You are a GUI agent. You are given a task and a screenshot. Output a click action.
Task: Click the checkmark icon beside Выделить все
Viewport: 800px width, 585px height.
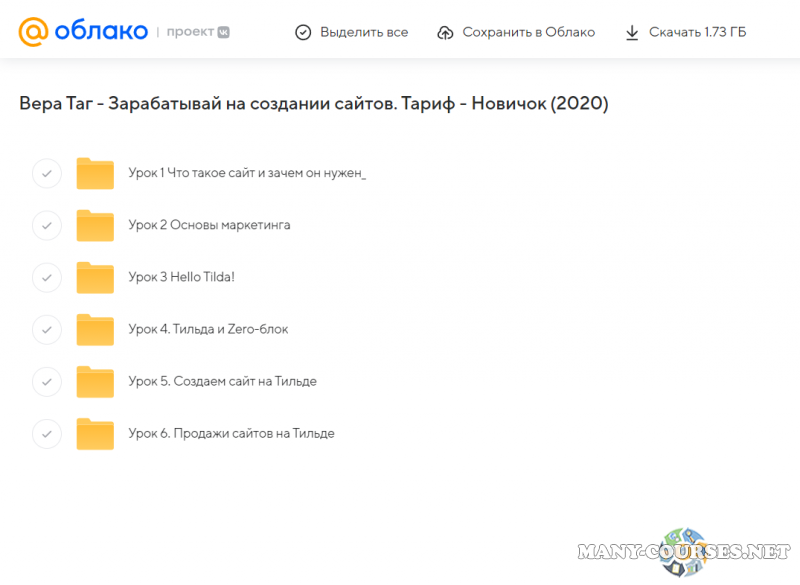point(302,31)
